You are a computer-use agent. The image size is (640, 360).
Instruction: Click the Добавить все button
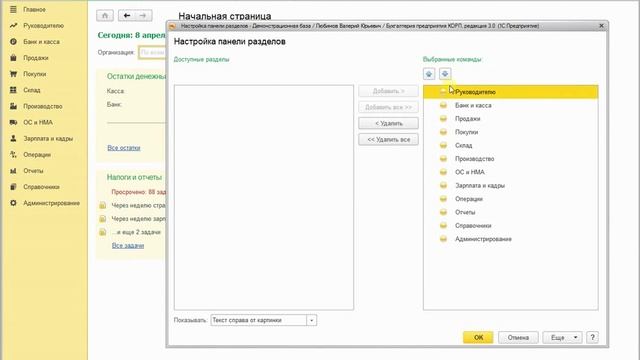389,107
